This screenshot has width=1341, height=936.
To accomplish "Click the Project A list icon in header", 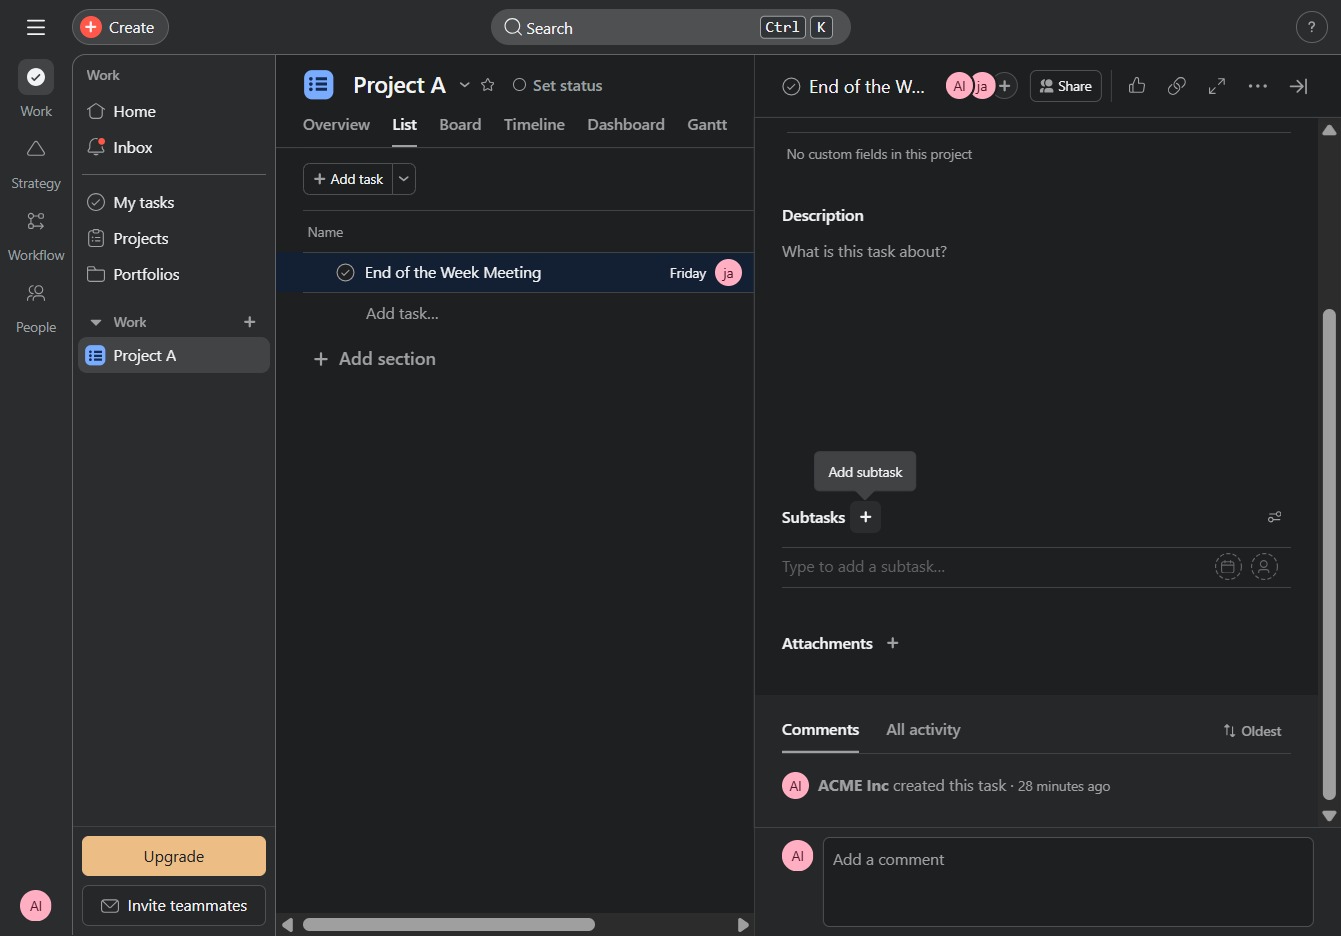I will coord(319,85).
